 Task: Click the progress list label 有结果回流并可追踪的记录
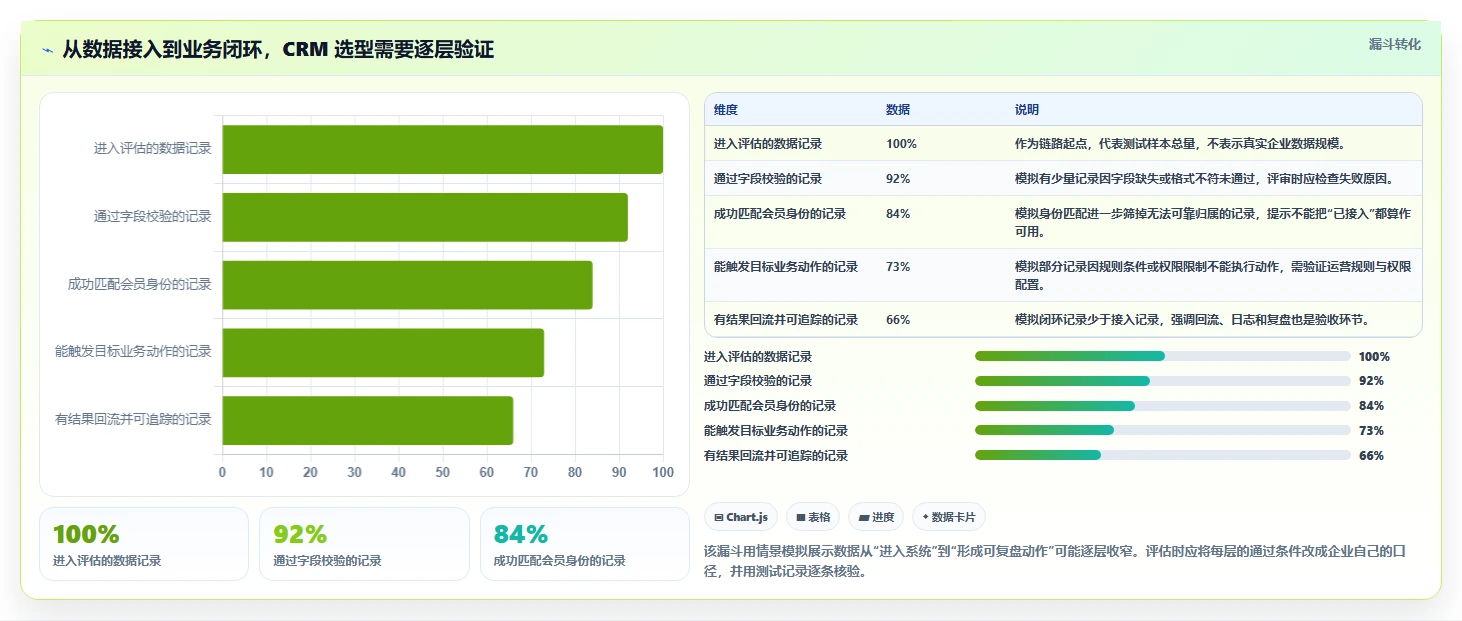tap(776, 456)
